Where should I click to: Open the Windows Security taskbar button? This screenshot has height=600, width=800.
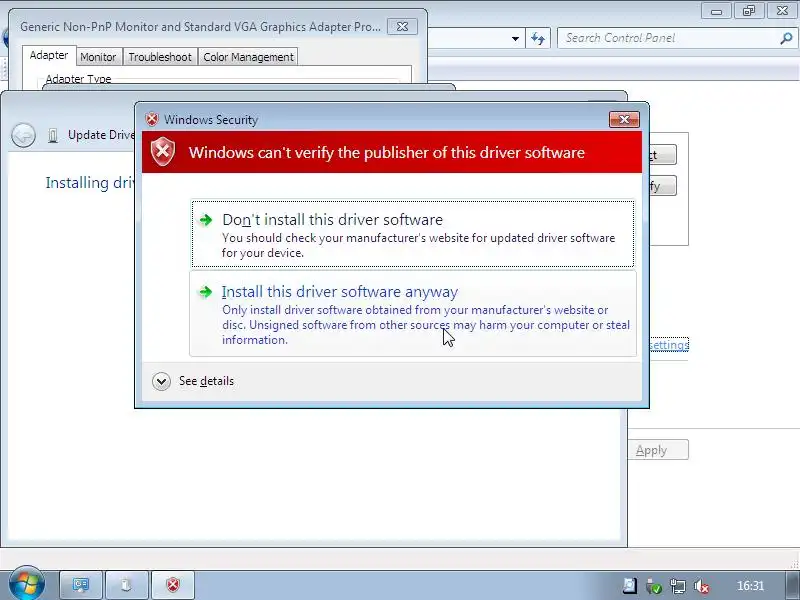[x=173, y=585]
